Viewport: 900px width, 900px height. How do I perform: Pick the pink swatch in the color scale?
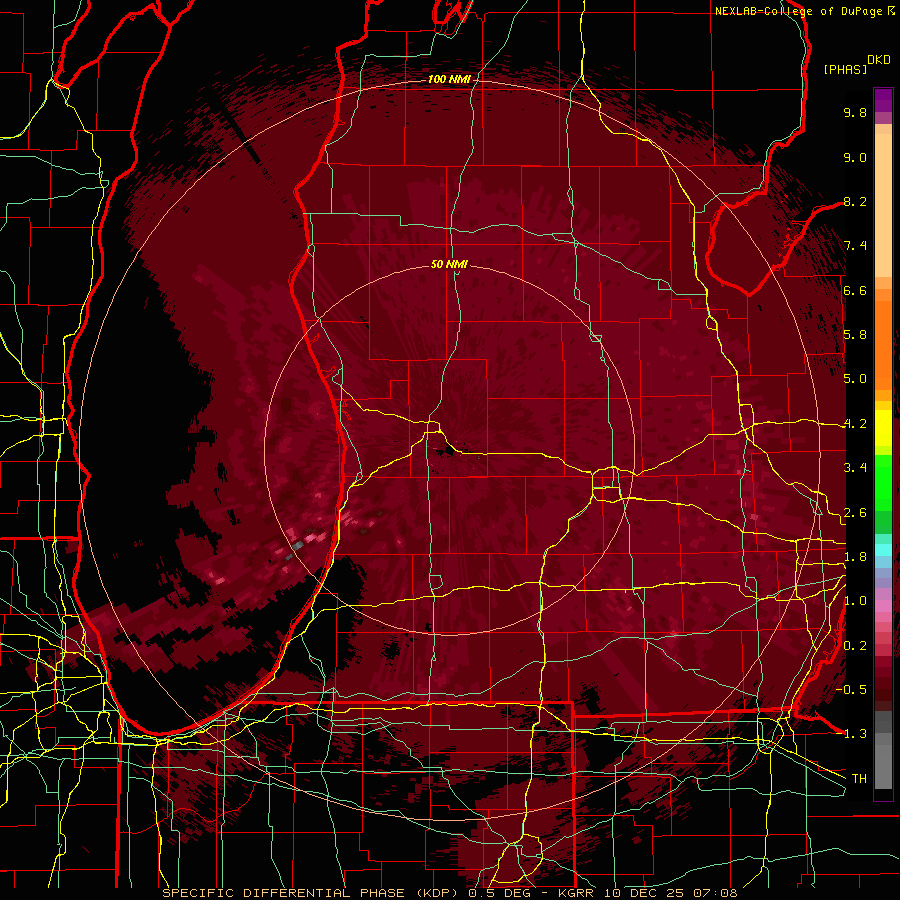883,605
